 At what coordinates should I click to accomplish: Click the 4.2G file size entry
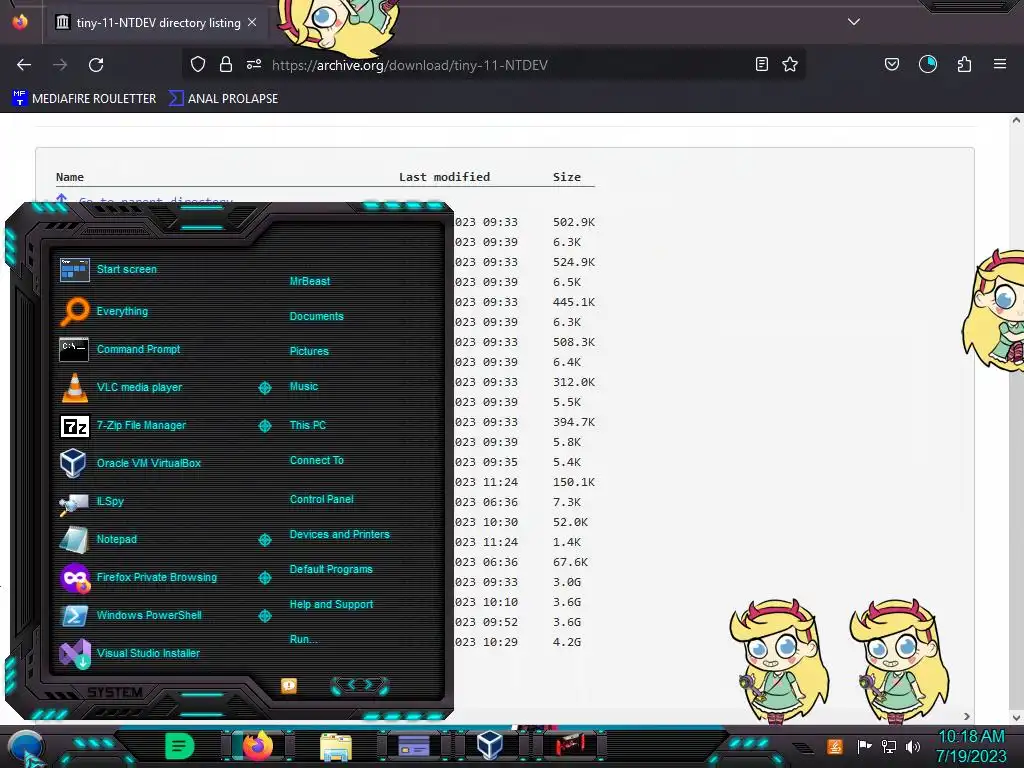pos(567,642)
